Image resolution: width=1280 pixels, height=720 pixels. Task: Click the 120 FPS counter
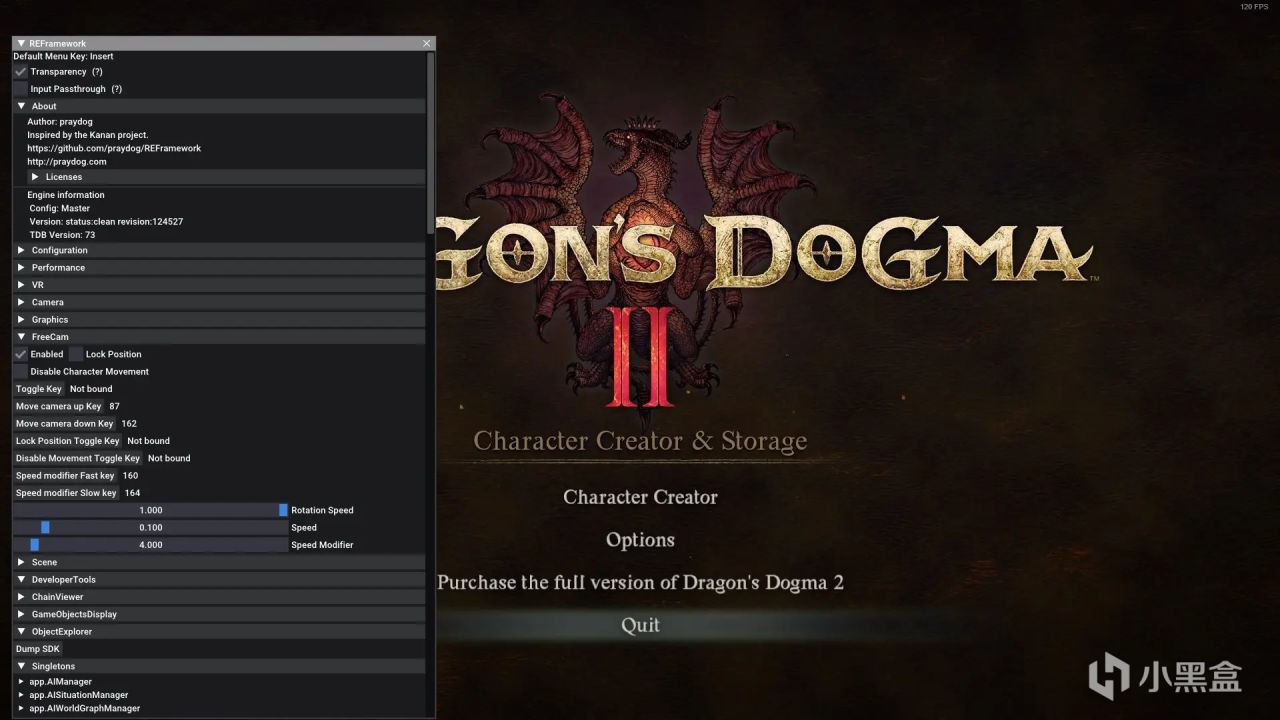pyautogui.click(x=1254, y=7)
